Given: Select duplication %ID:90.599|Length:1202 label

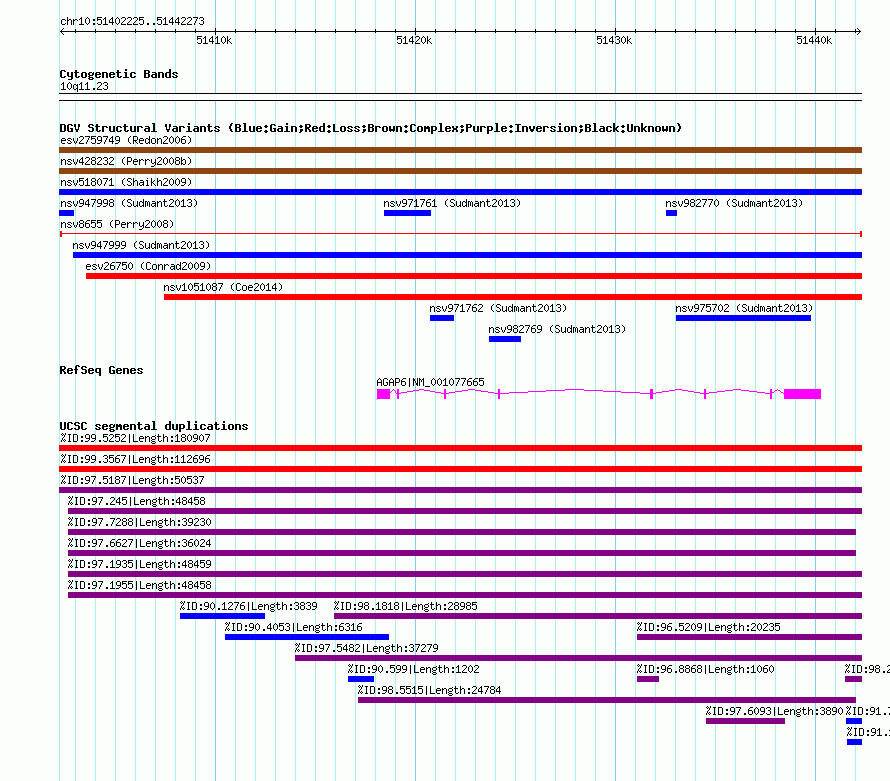Looking at the screenshot, I should click(x=414, y=669).
